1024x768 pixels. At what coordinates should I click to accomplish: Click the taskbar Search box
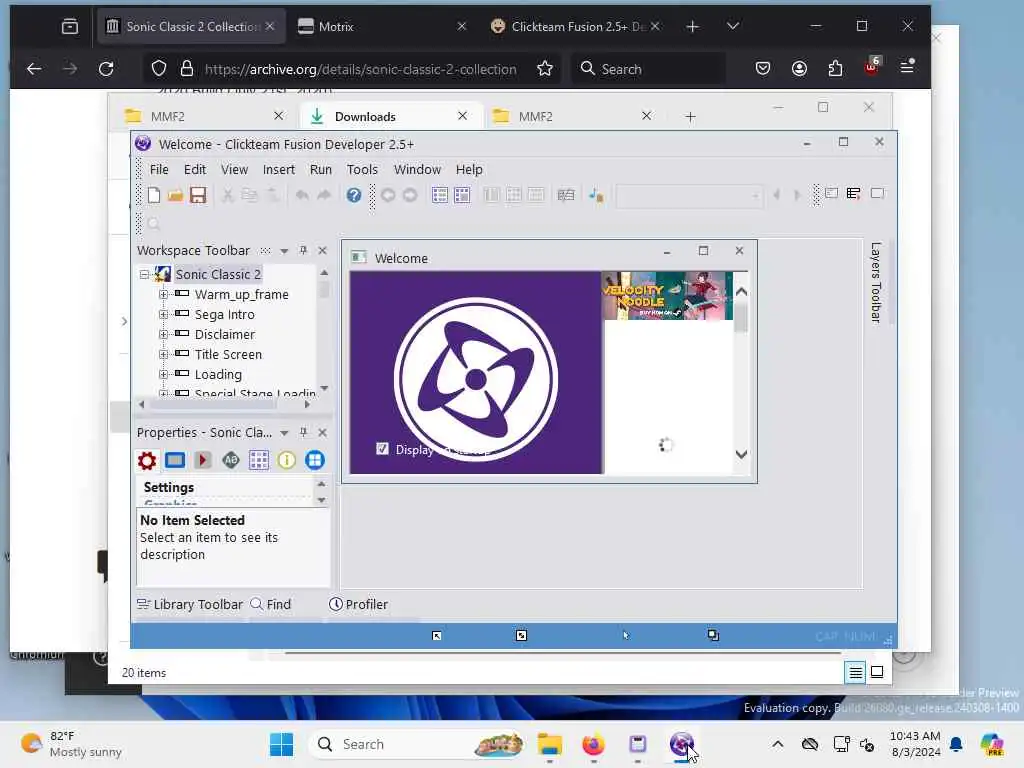pos(418,744)
